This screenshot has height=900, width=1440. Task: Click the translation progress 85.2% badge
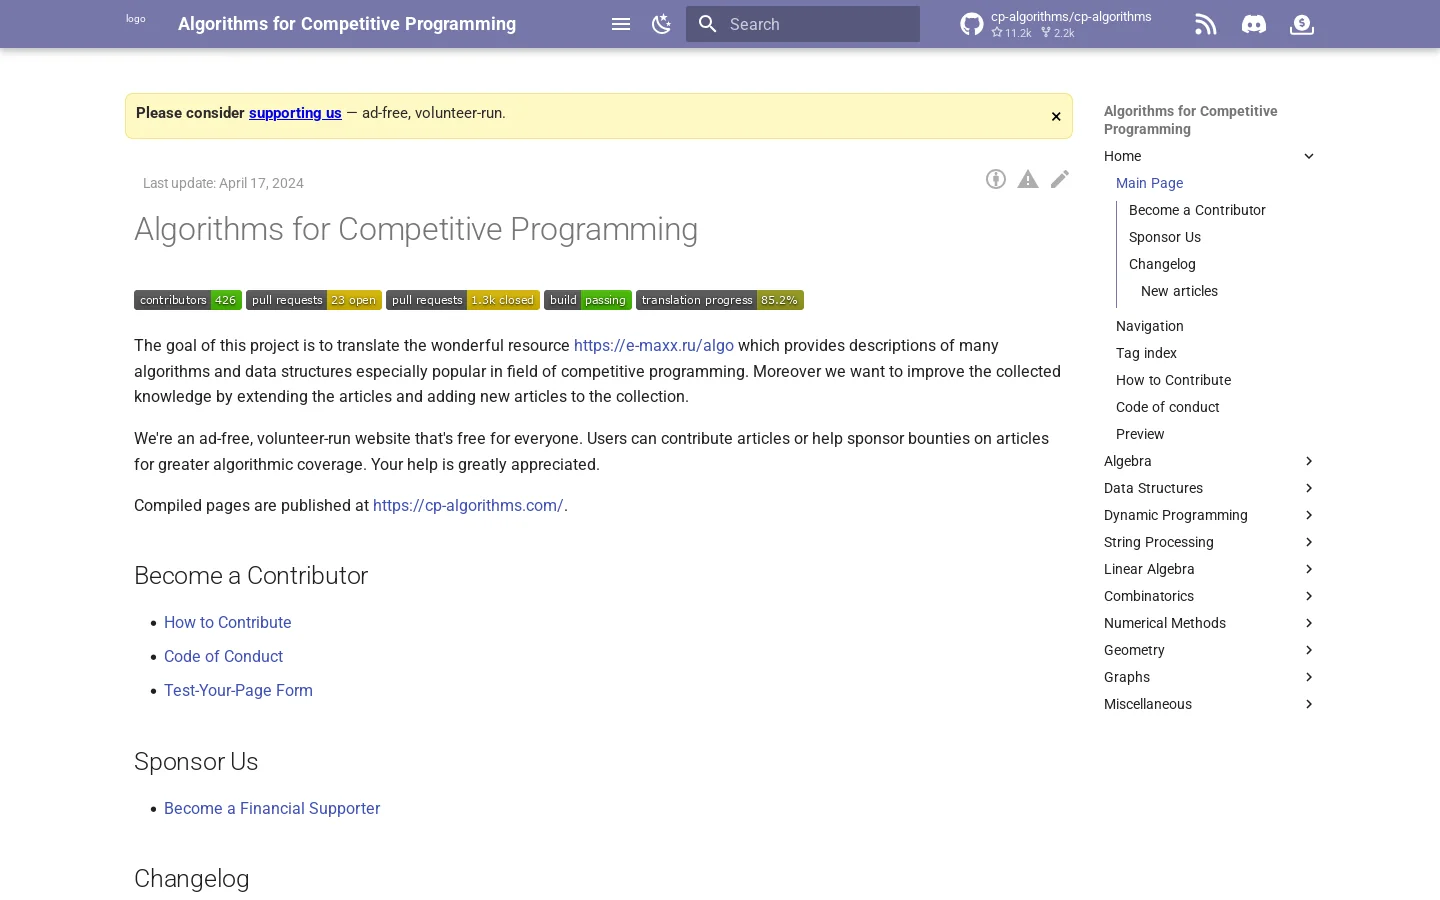coord(720,300)
